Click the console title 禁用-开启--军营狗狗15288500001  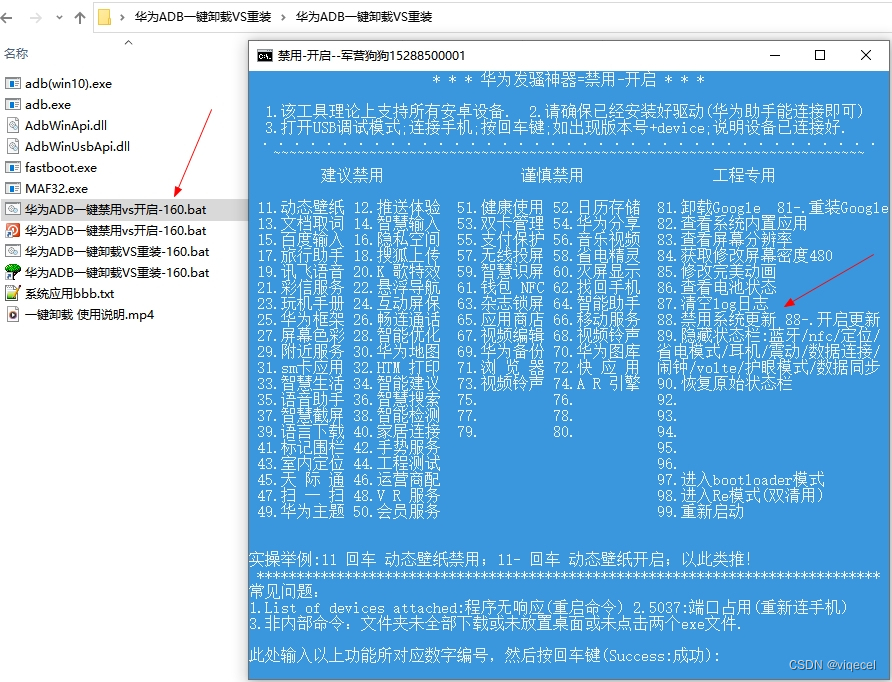coord(371,56)
